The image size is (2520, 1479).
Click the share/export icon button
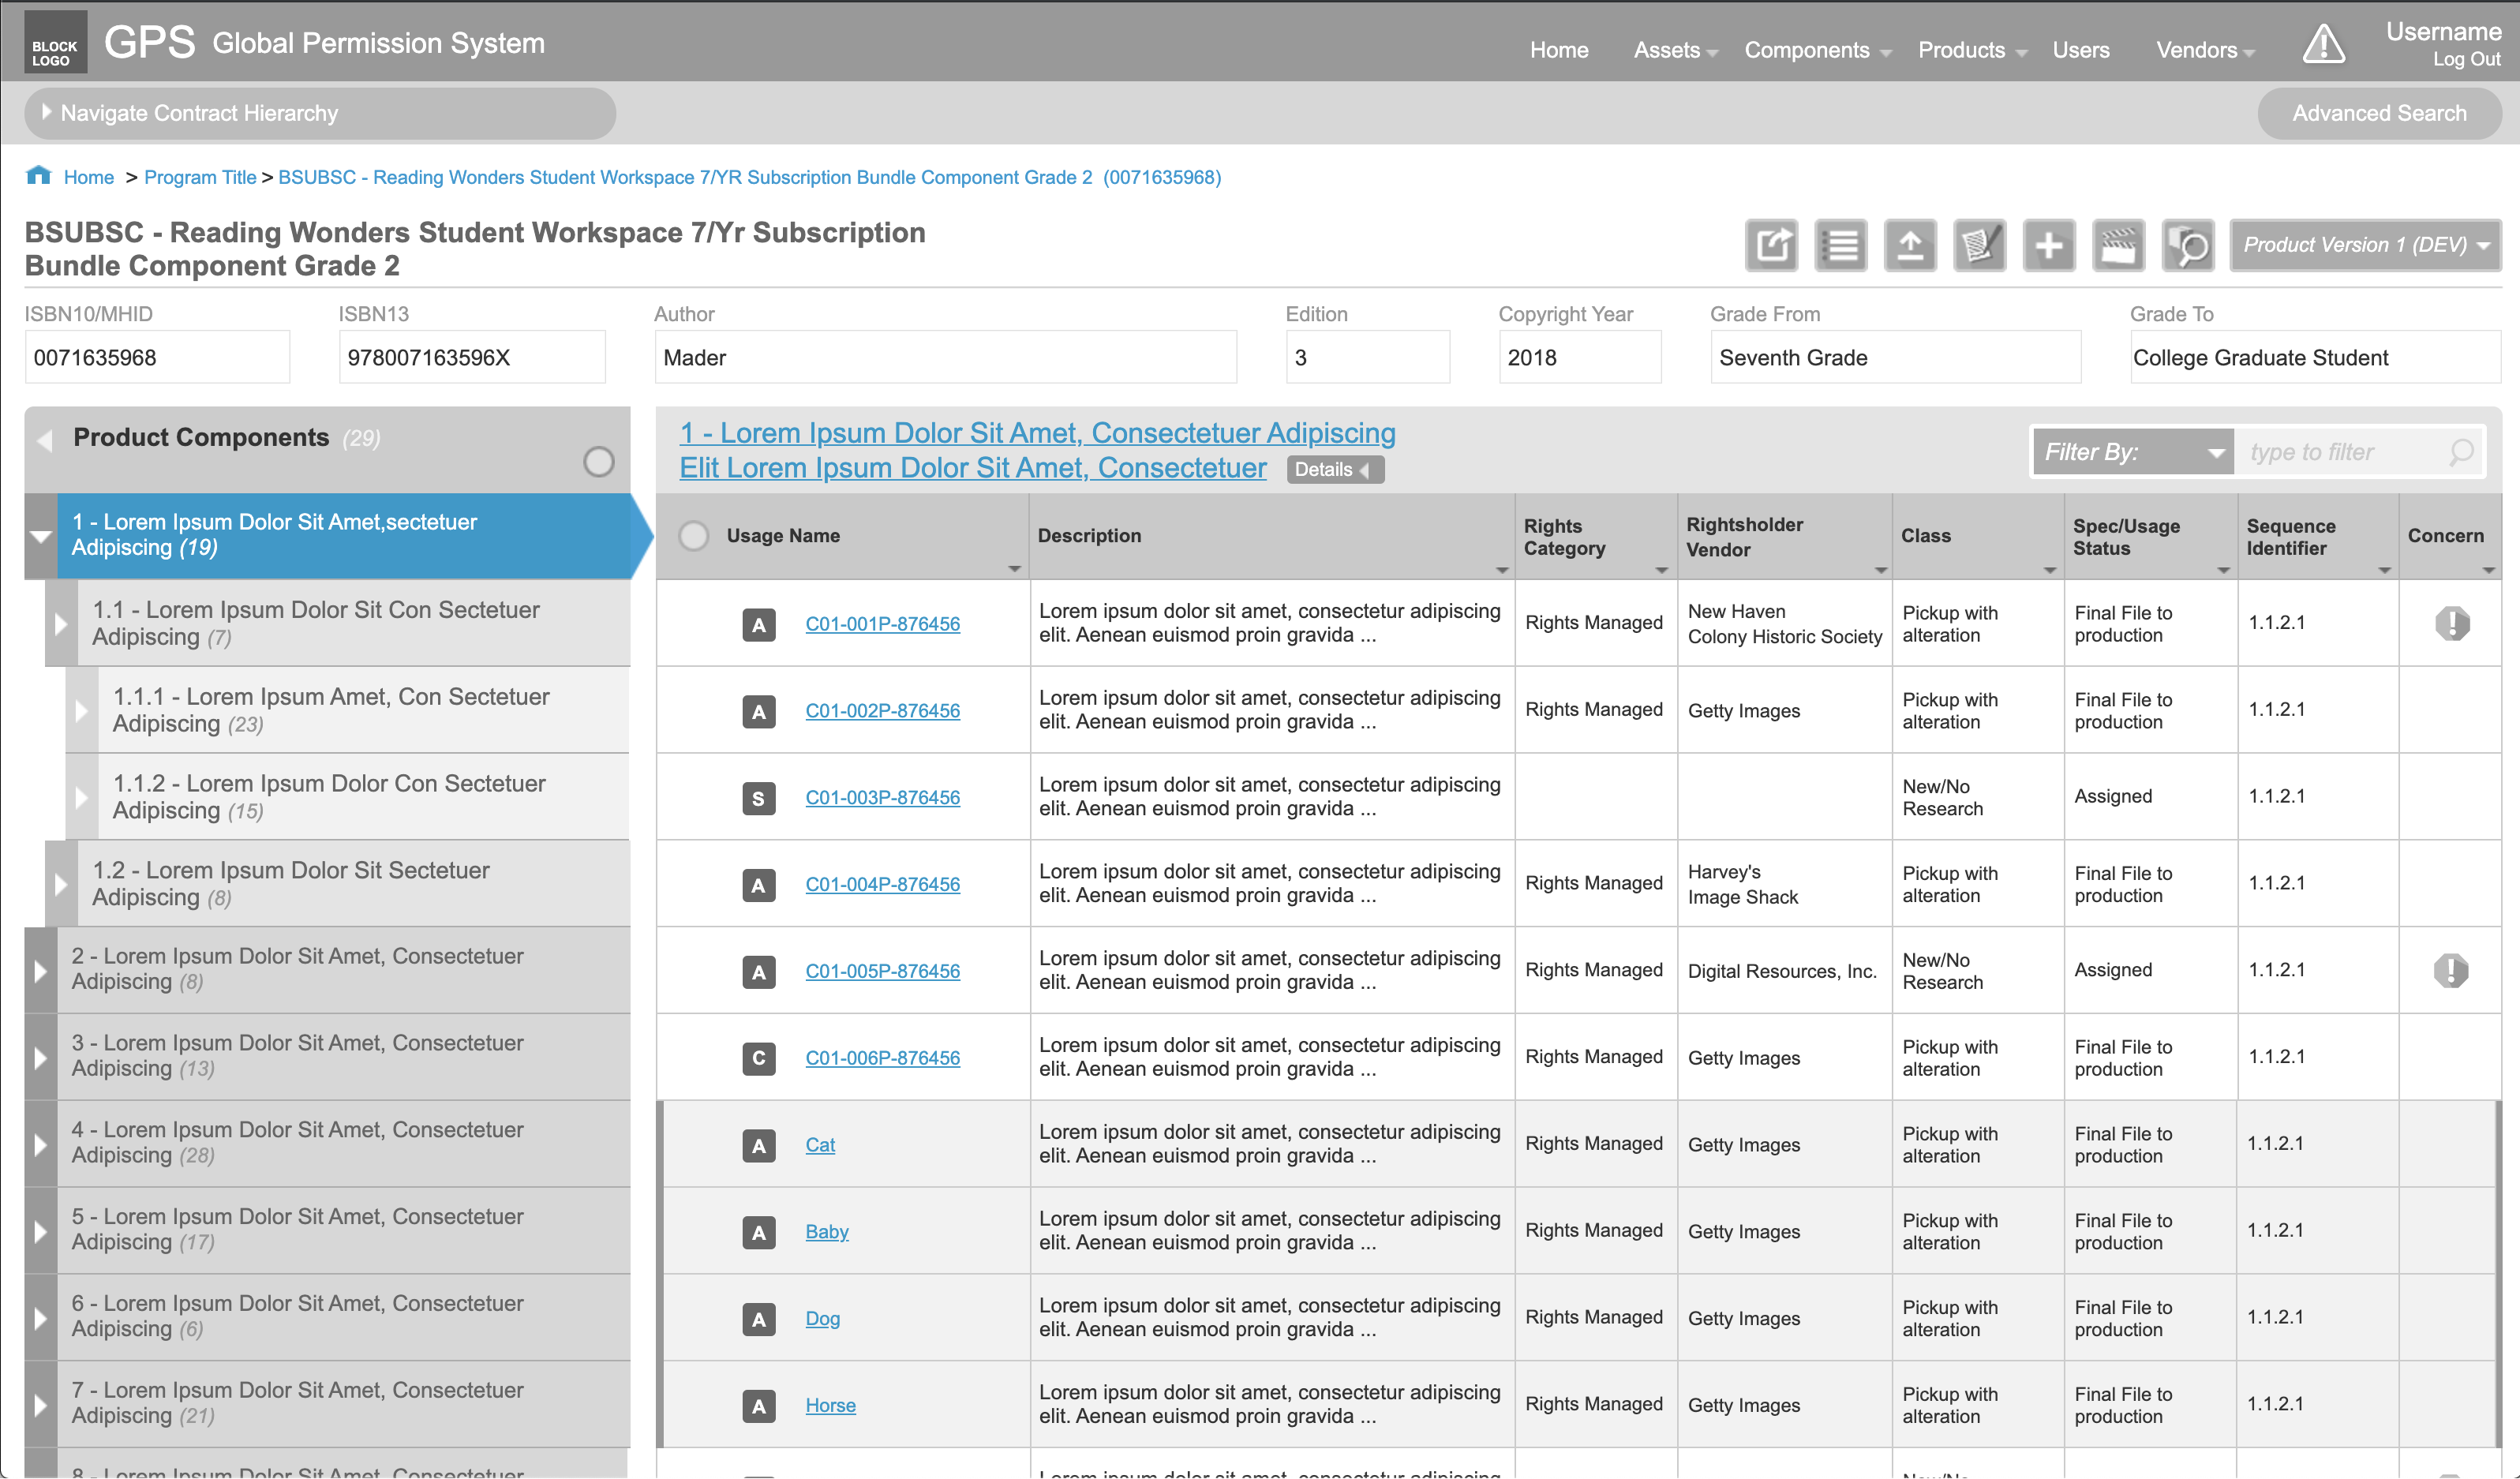tap(1771, 245)
